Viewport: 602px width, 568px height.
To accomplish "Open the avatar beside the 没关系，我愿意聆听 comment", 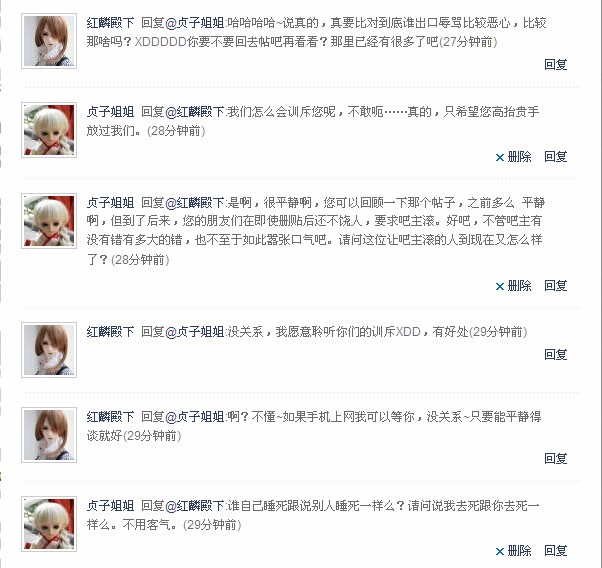I will click(x=49, y=350).
